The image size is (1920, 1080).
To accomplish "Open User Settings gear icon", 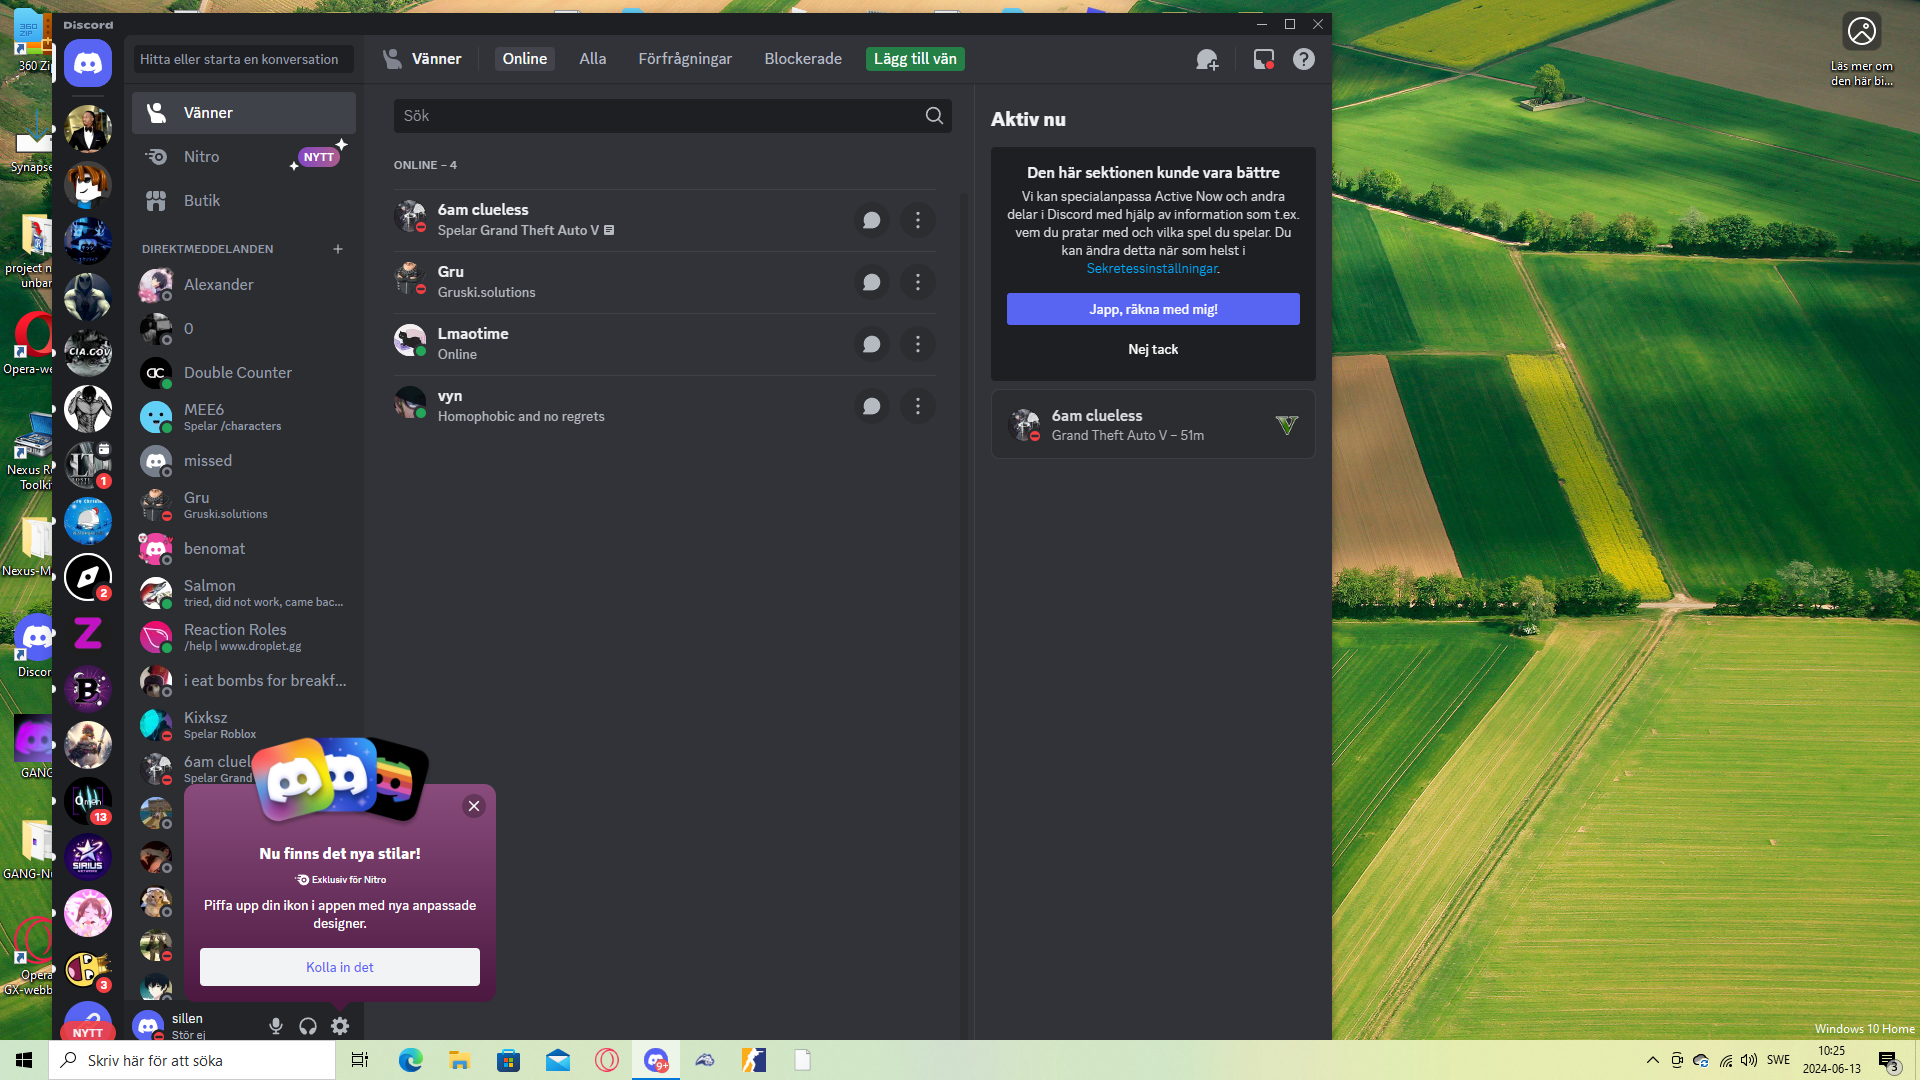I will pyautogui.click(x=340, y=1026).
